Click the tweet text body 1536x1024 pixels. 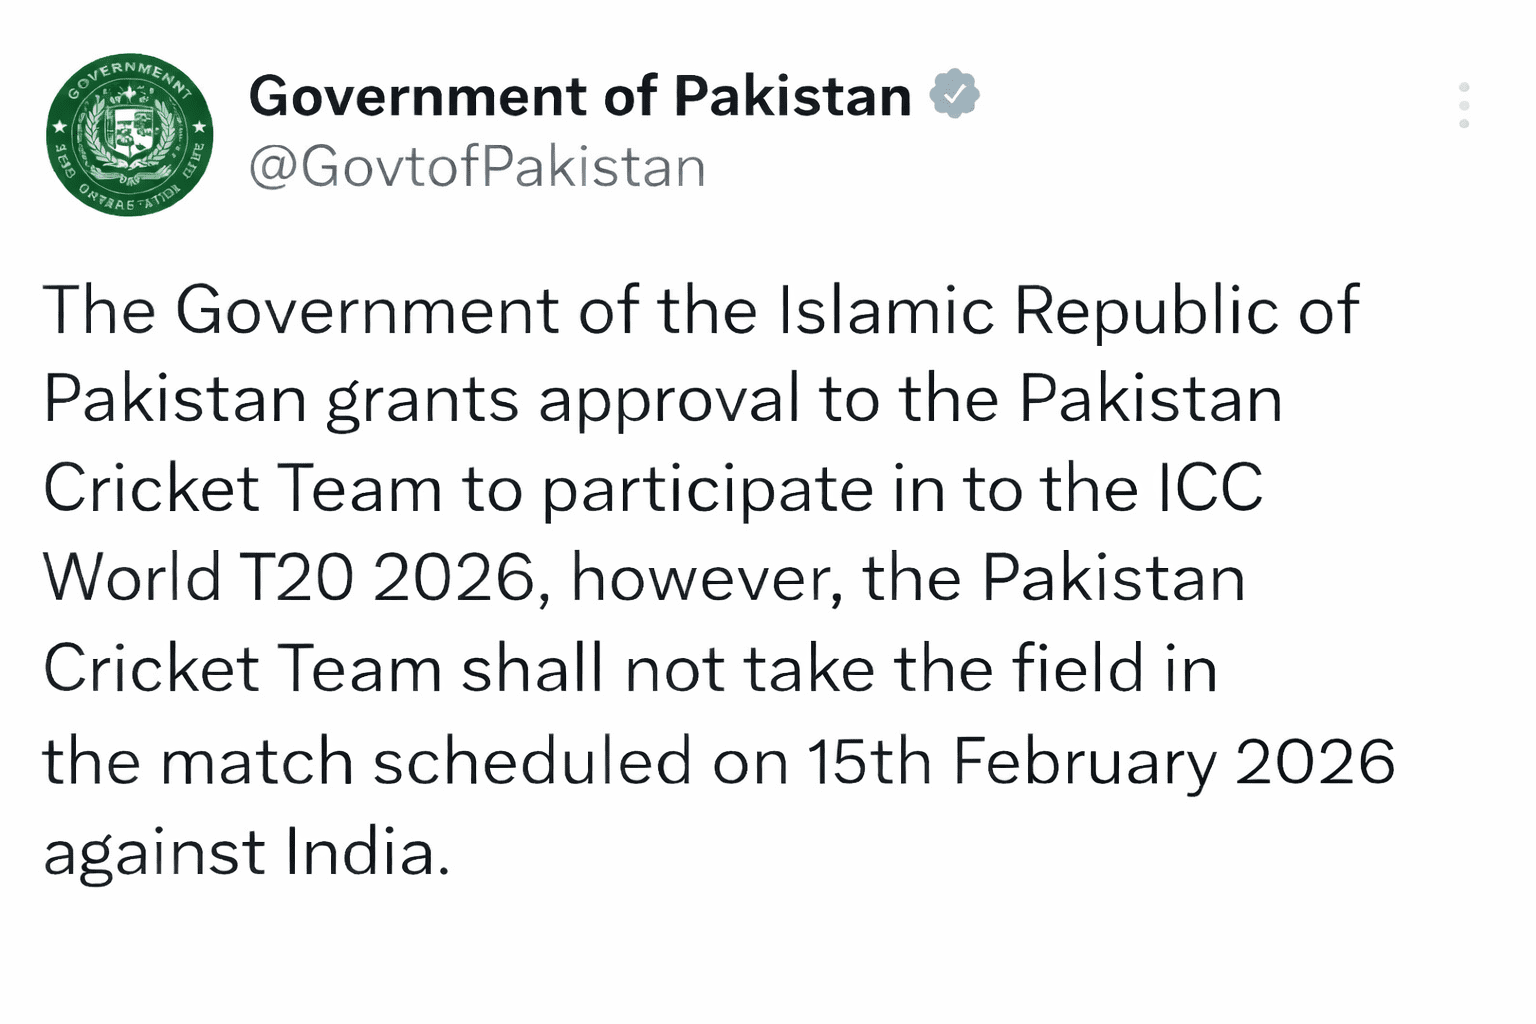(x=700, y=575)
